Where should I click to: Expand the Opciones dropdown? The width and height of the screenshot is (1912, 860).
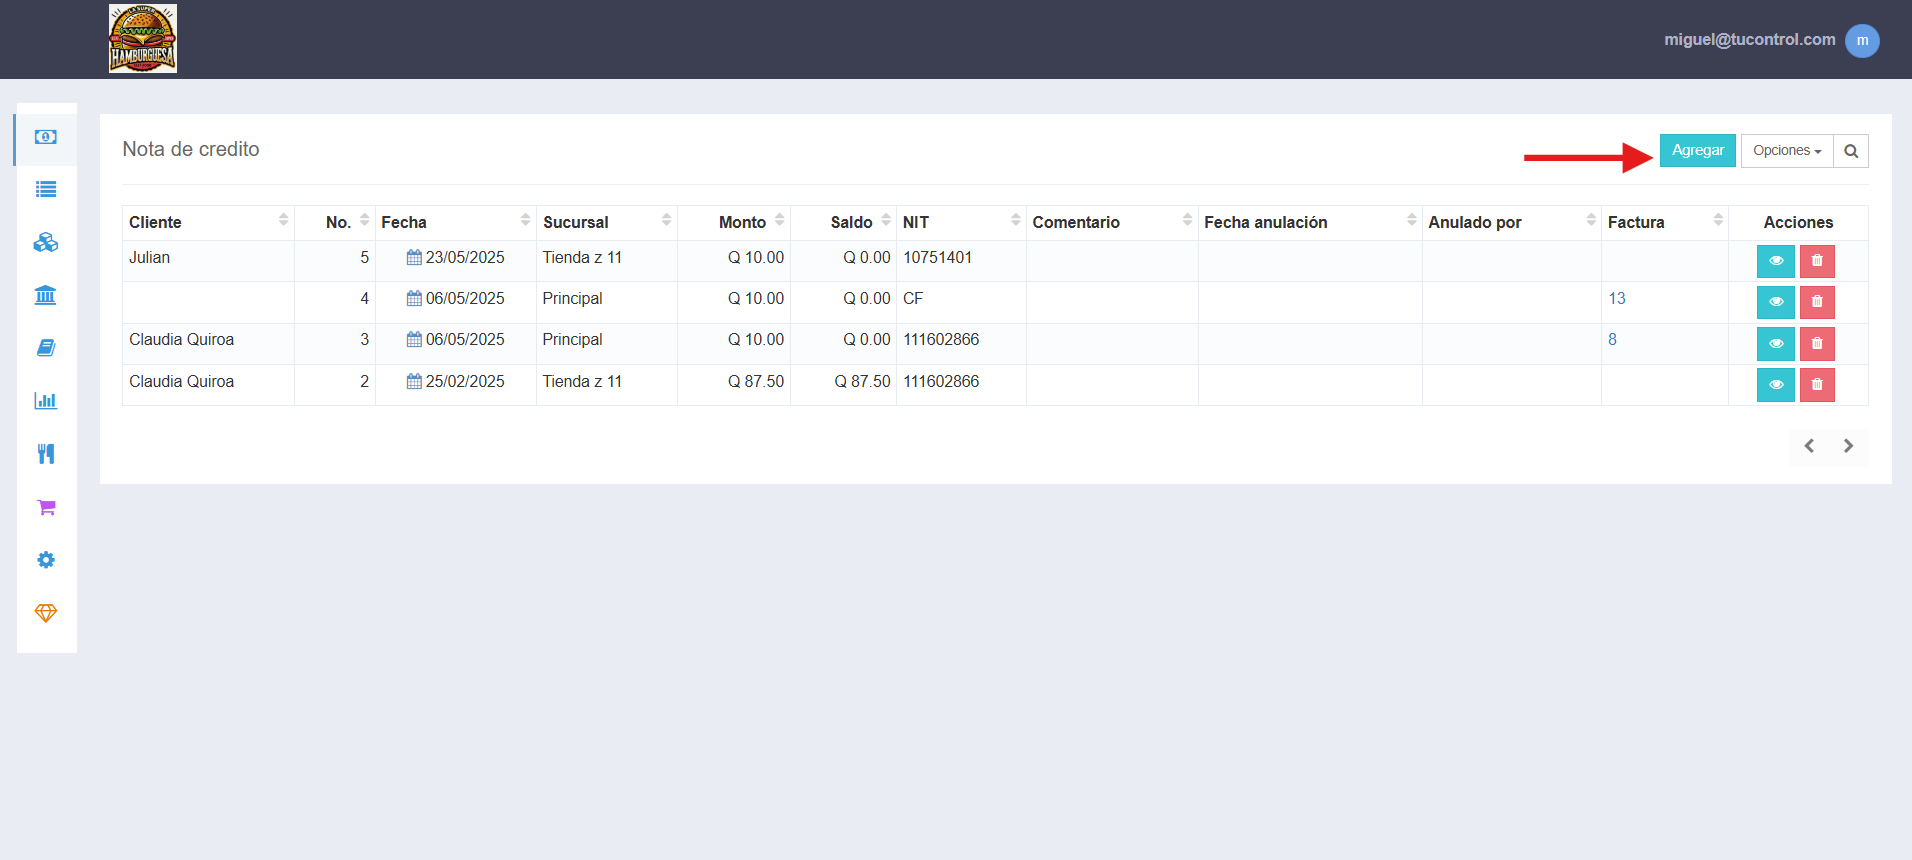(1787, 151)
